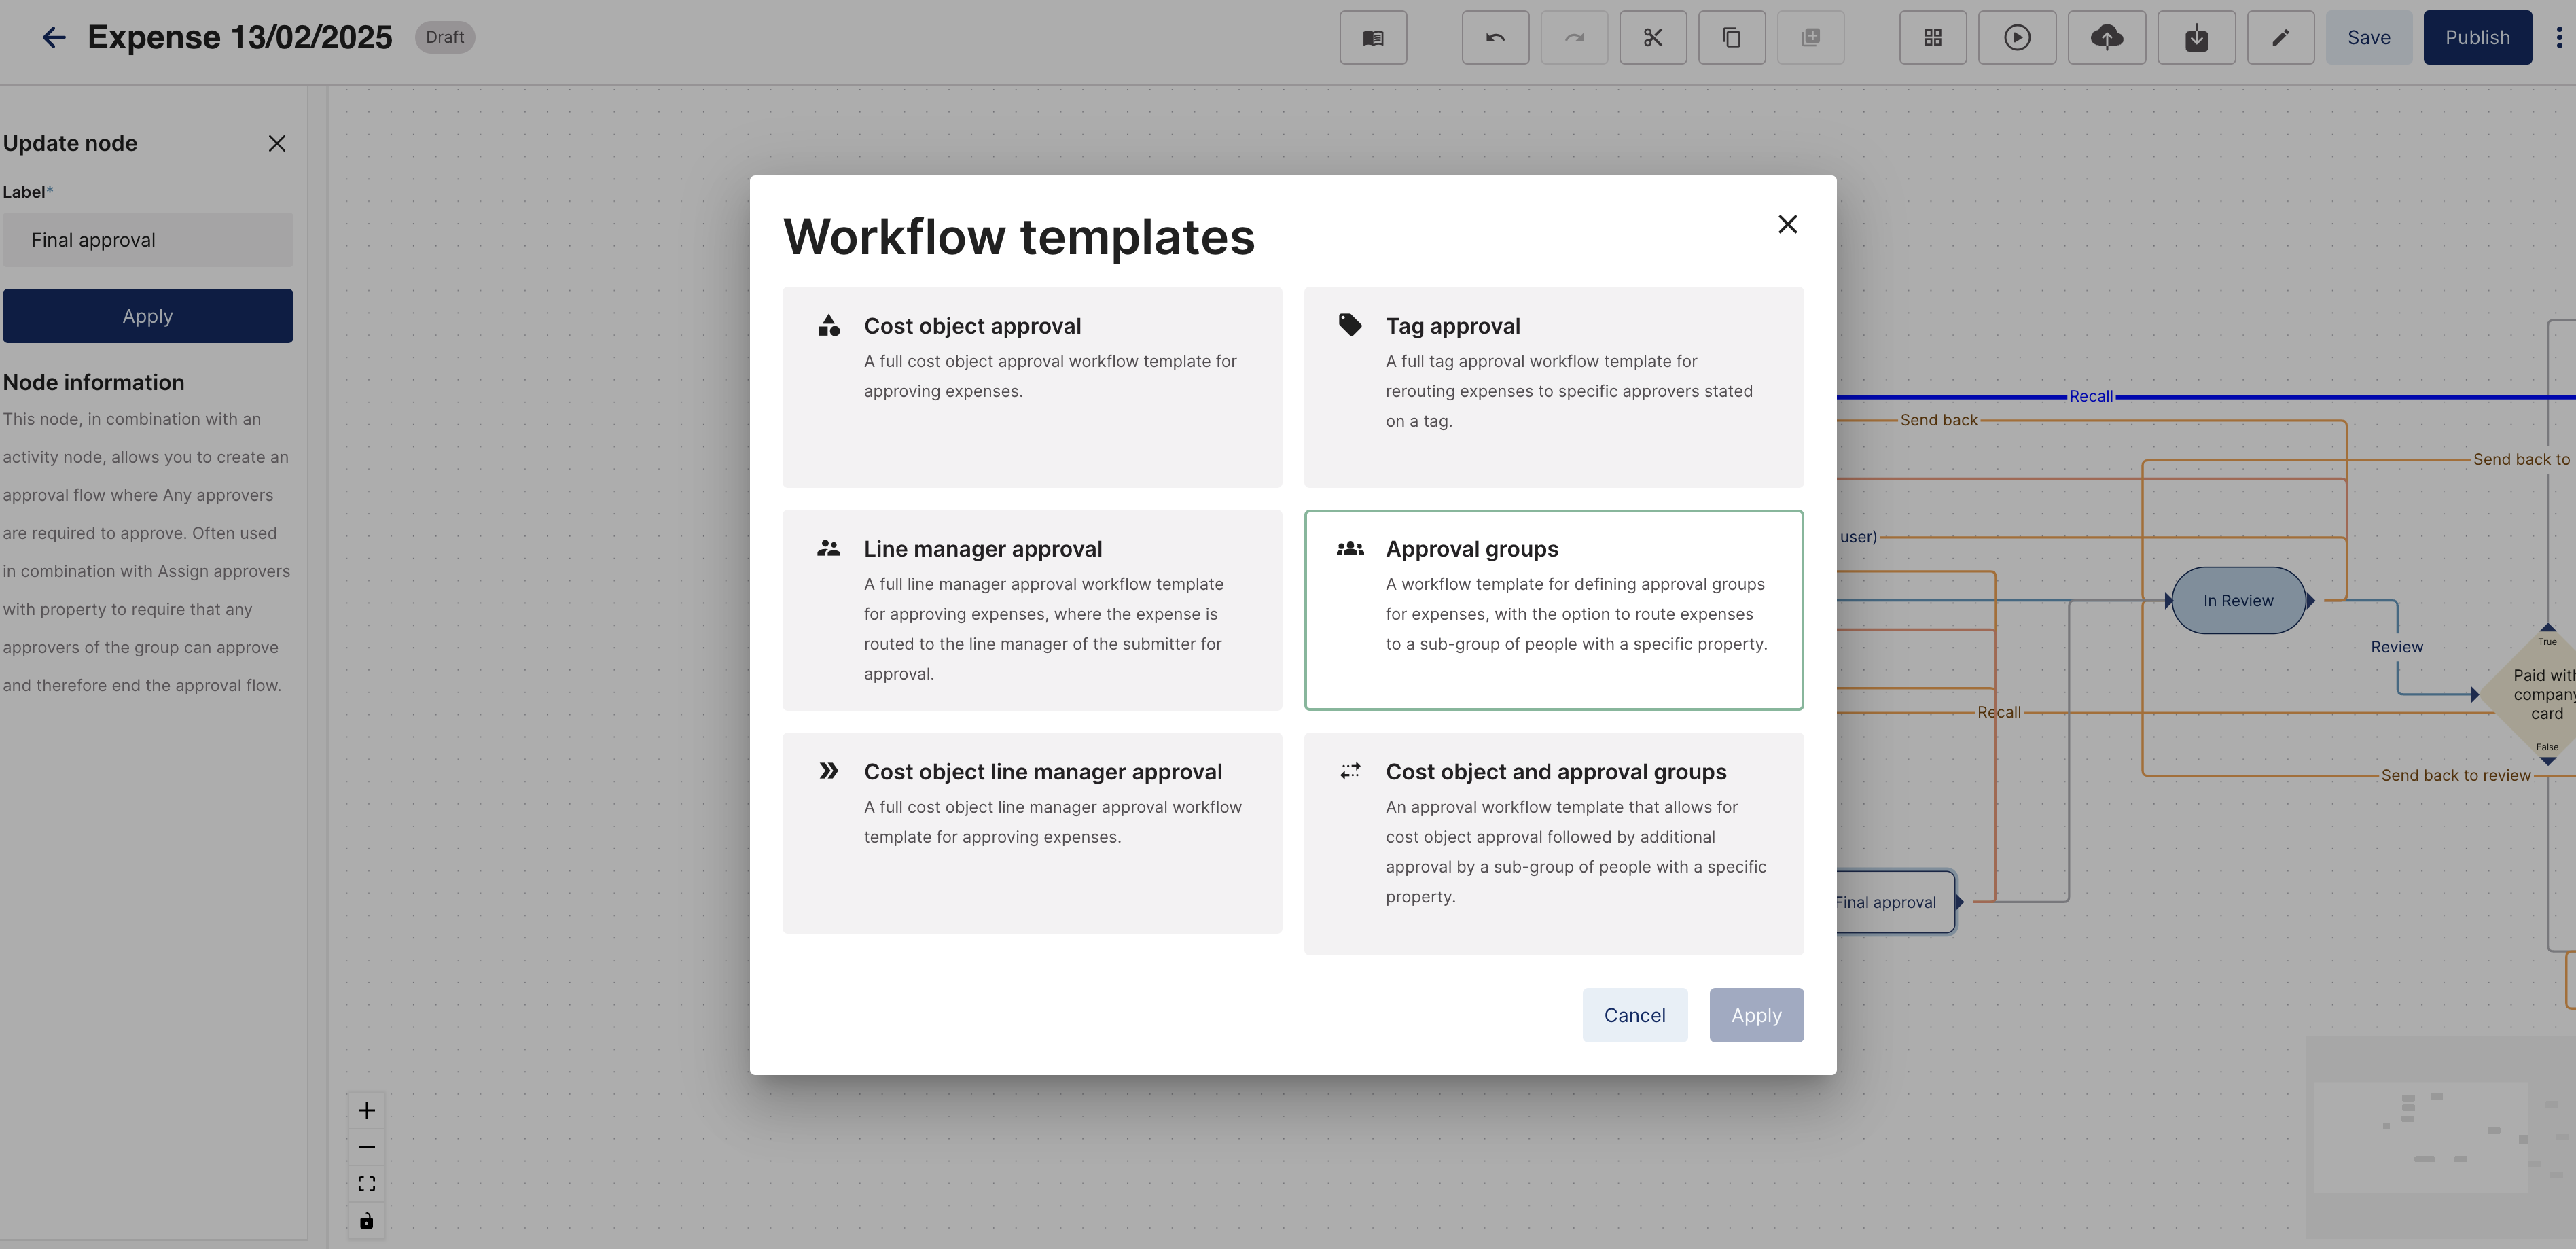The image size is (2576, 1249).
Task: Click the Tag approval tag icon
Action: click(1350, 325)
